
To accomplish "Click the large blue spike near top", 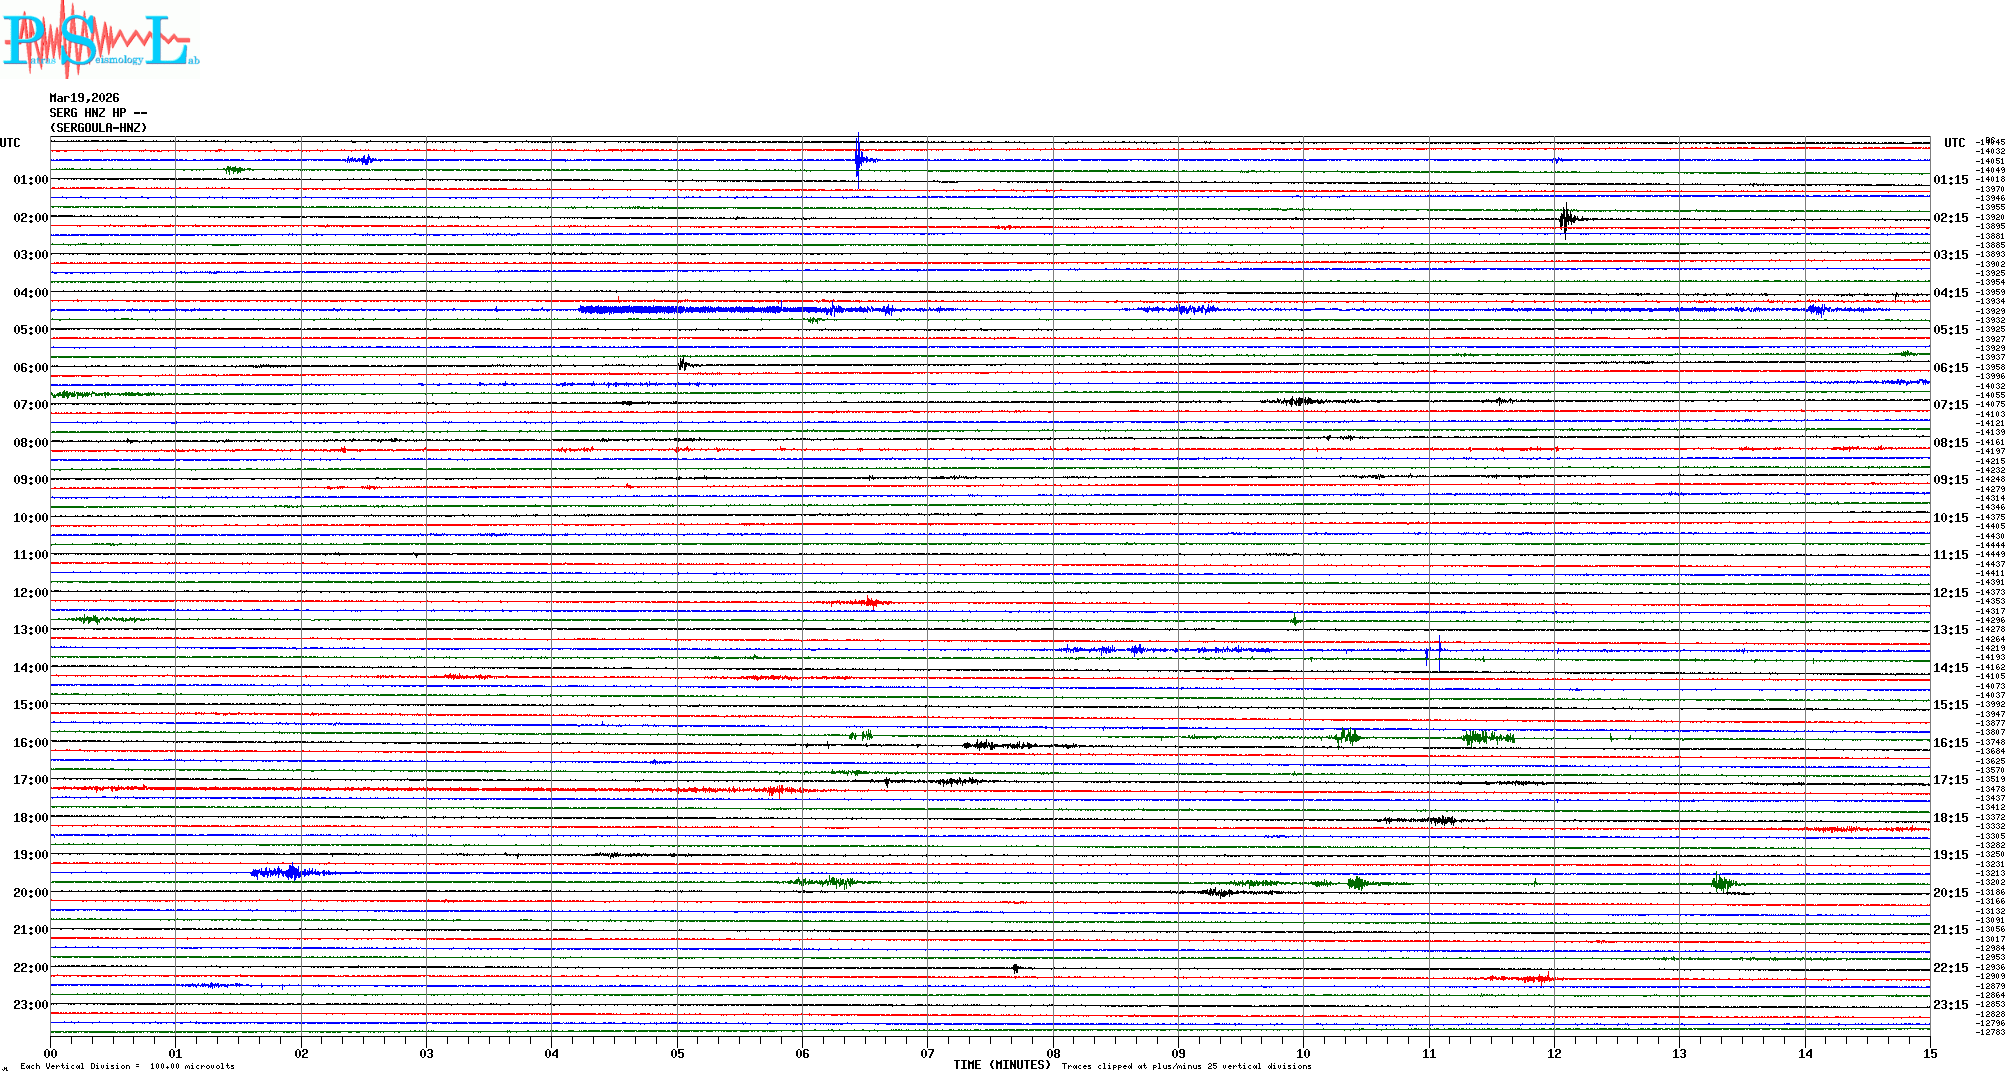I will point(858,160).
